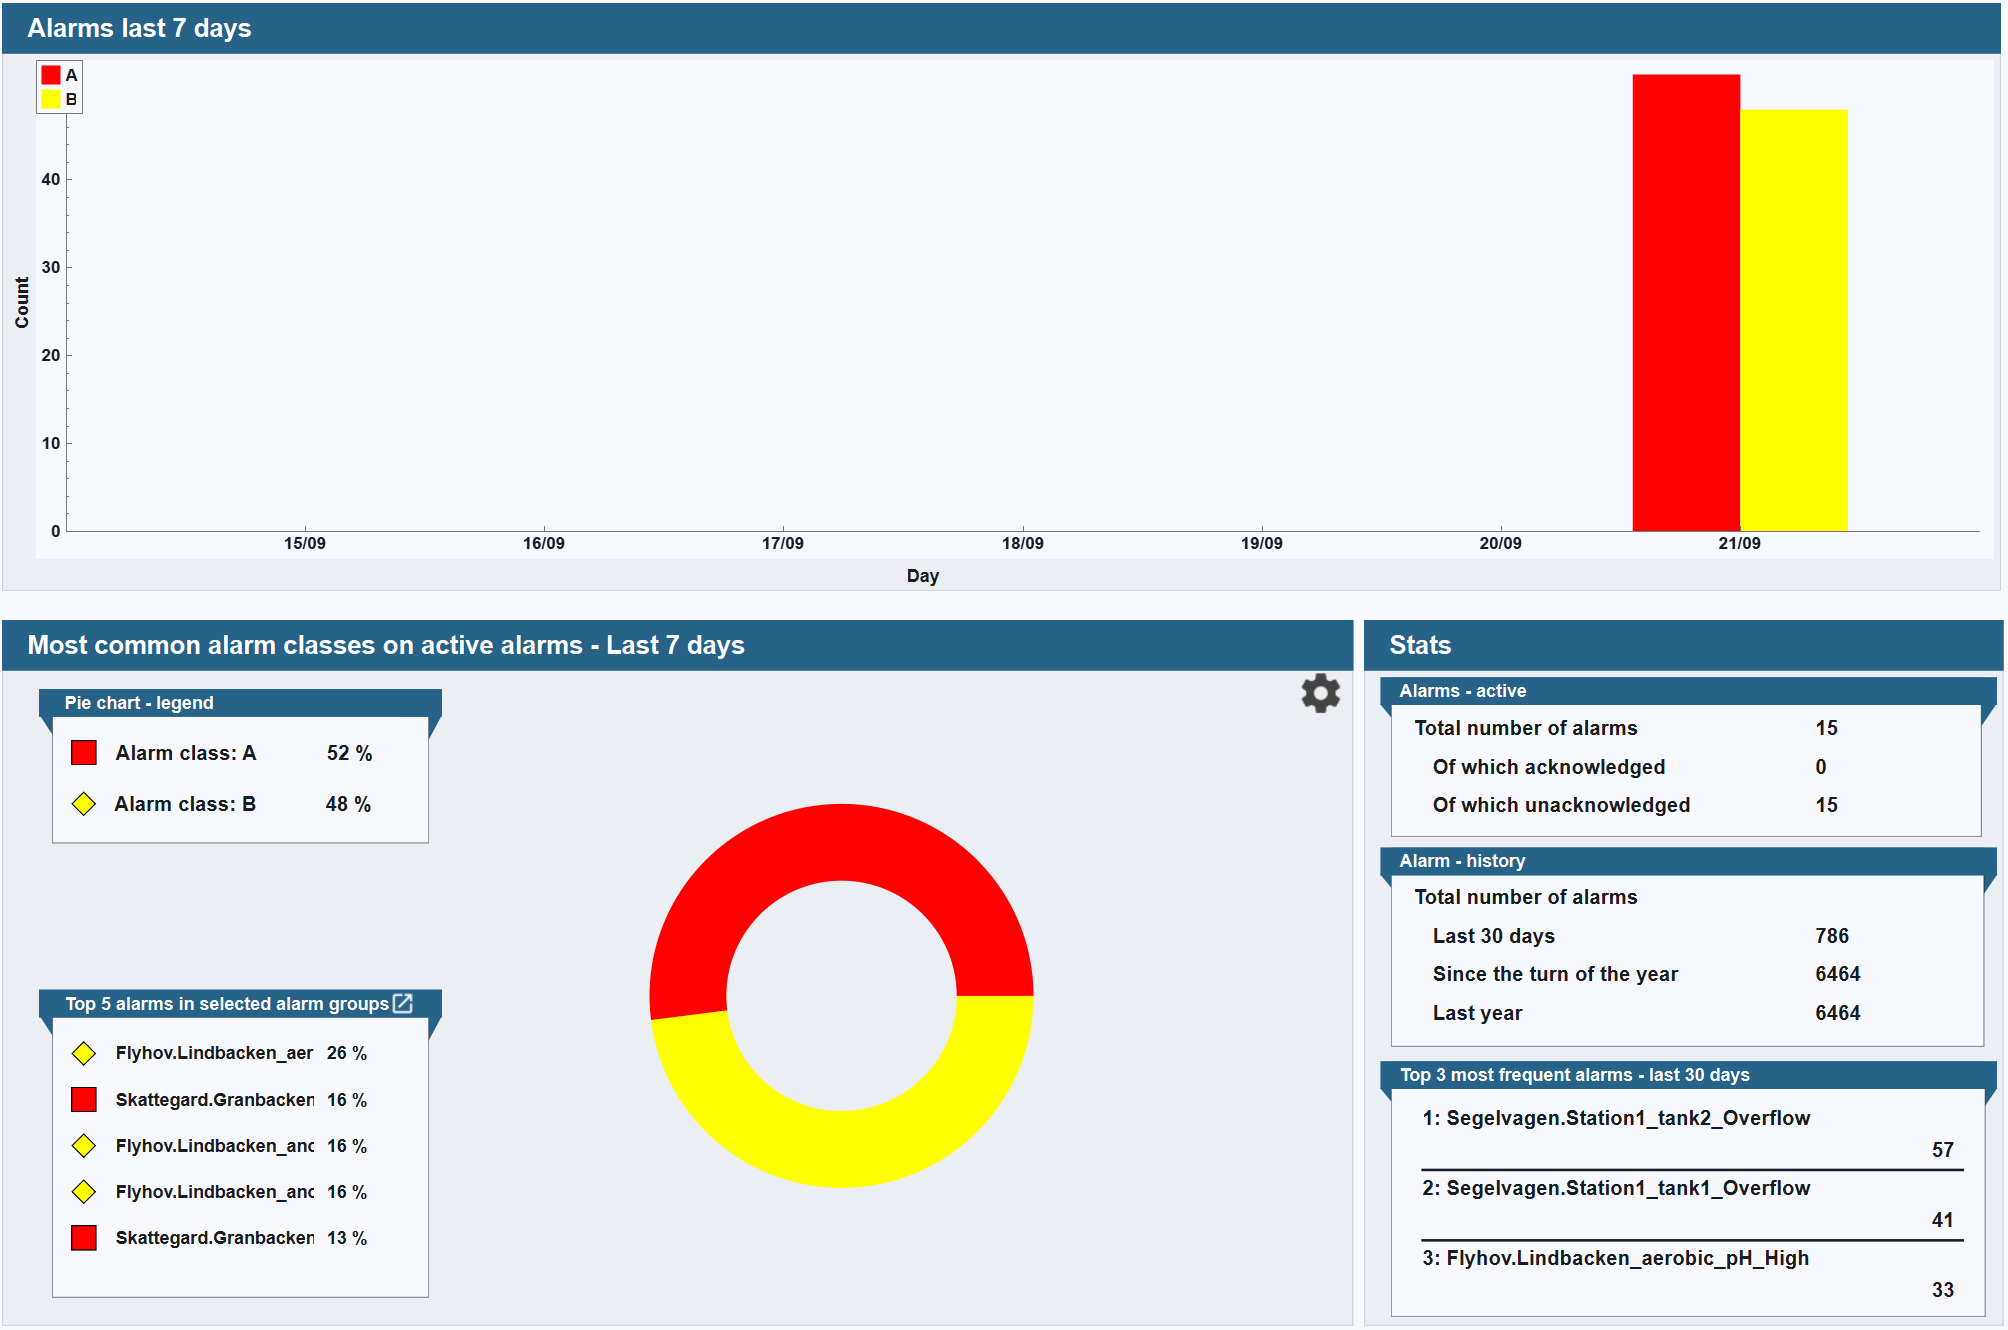This screenshot has height=1330, width=2008.
Task: Click the 'Of which acknowledged' label
Action: click(1548, 767)
